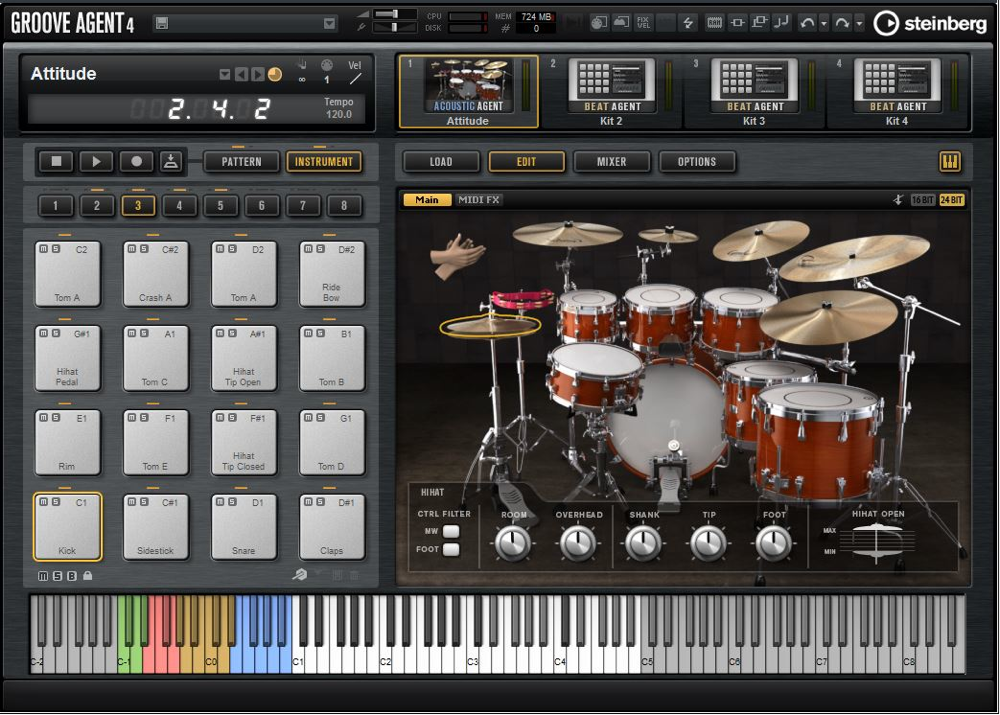Open the preset dropdown in top bar
This screenshot has height=715, width=1000.
(330, 23)
